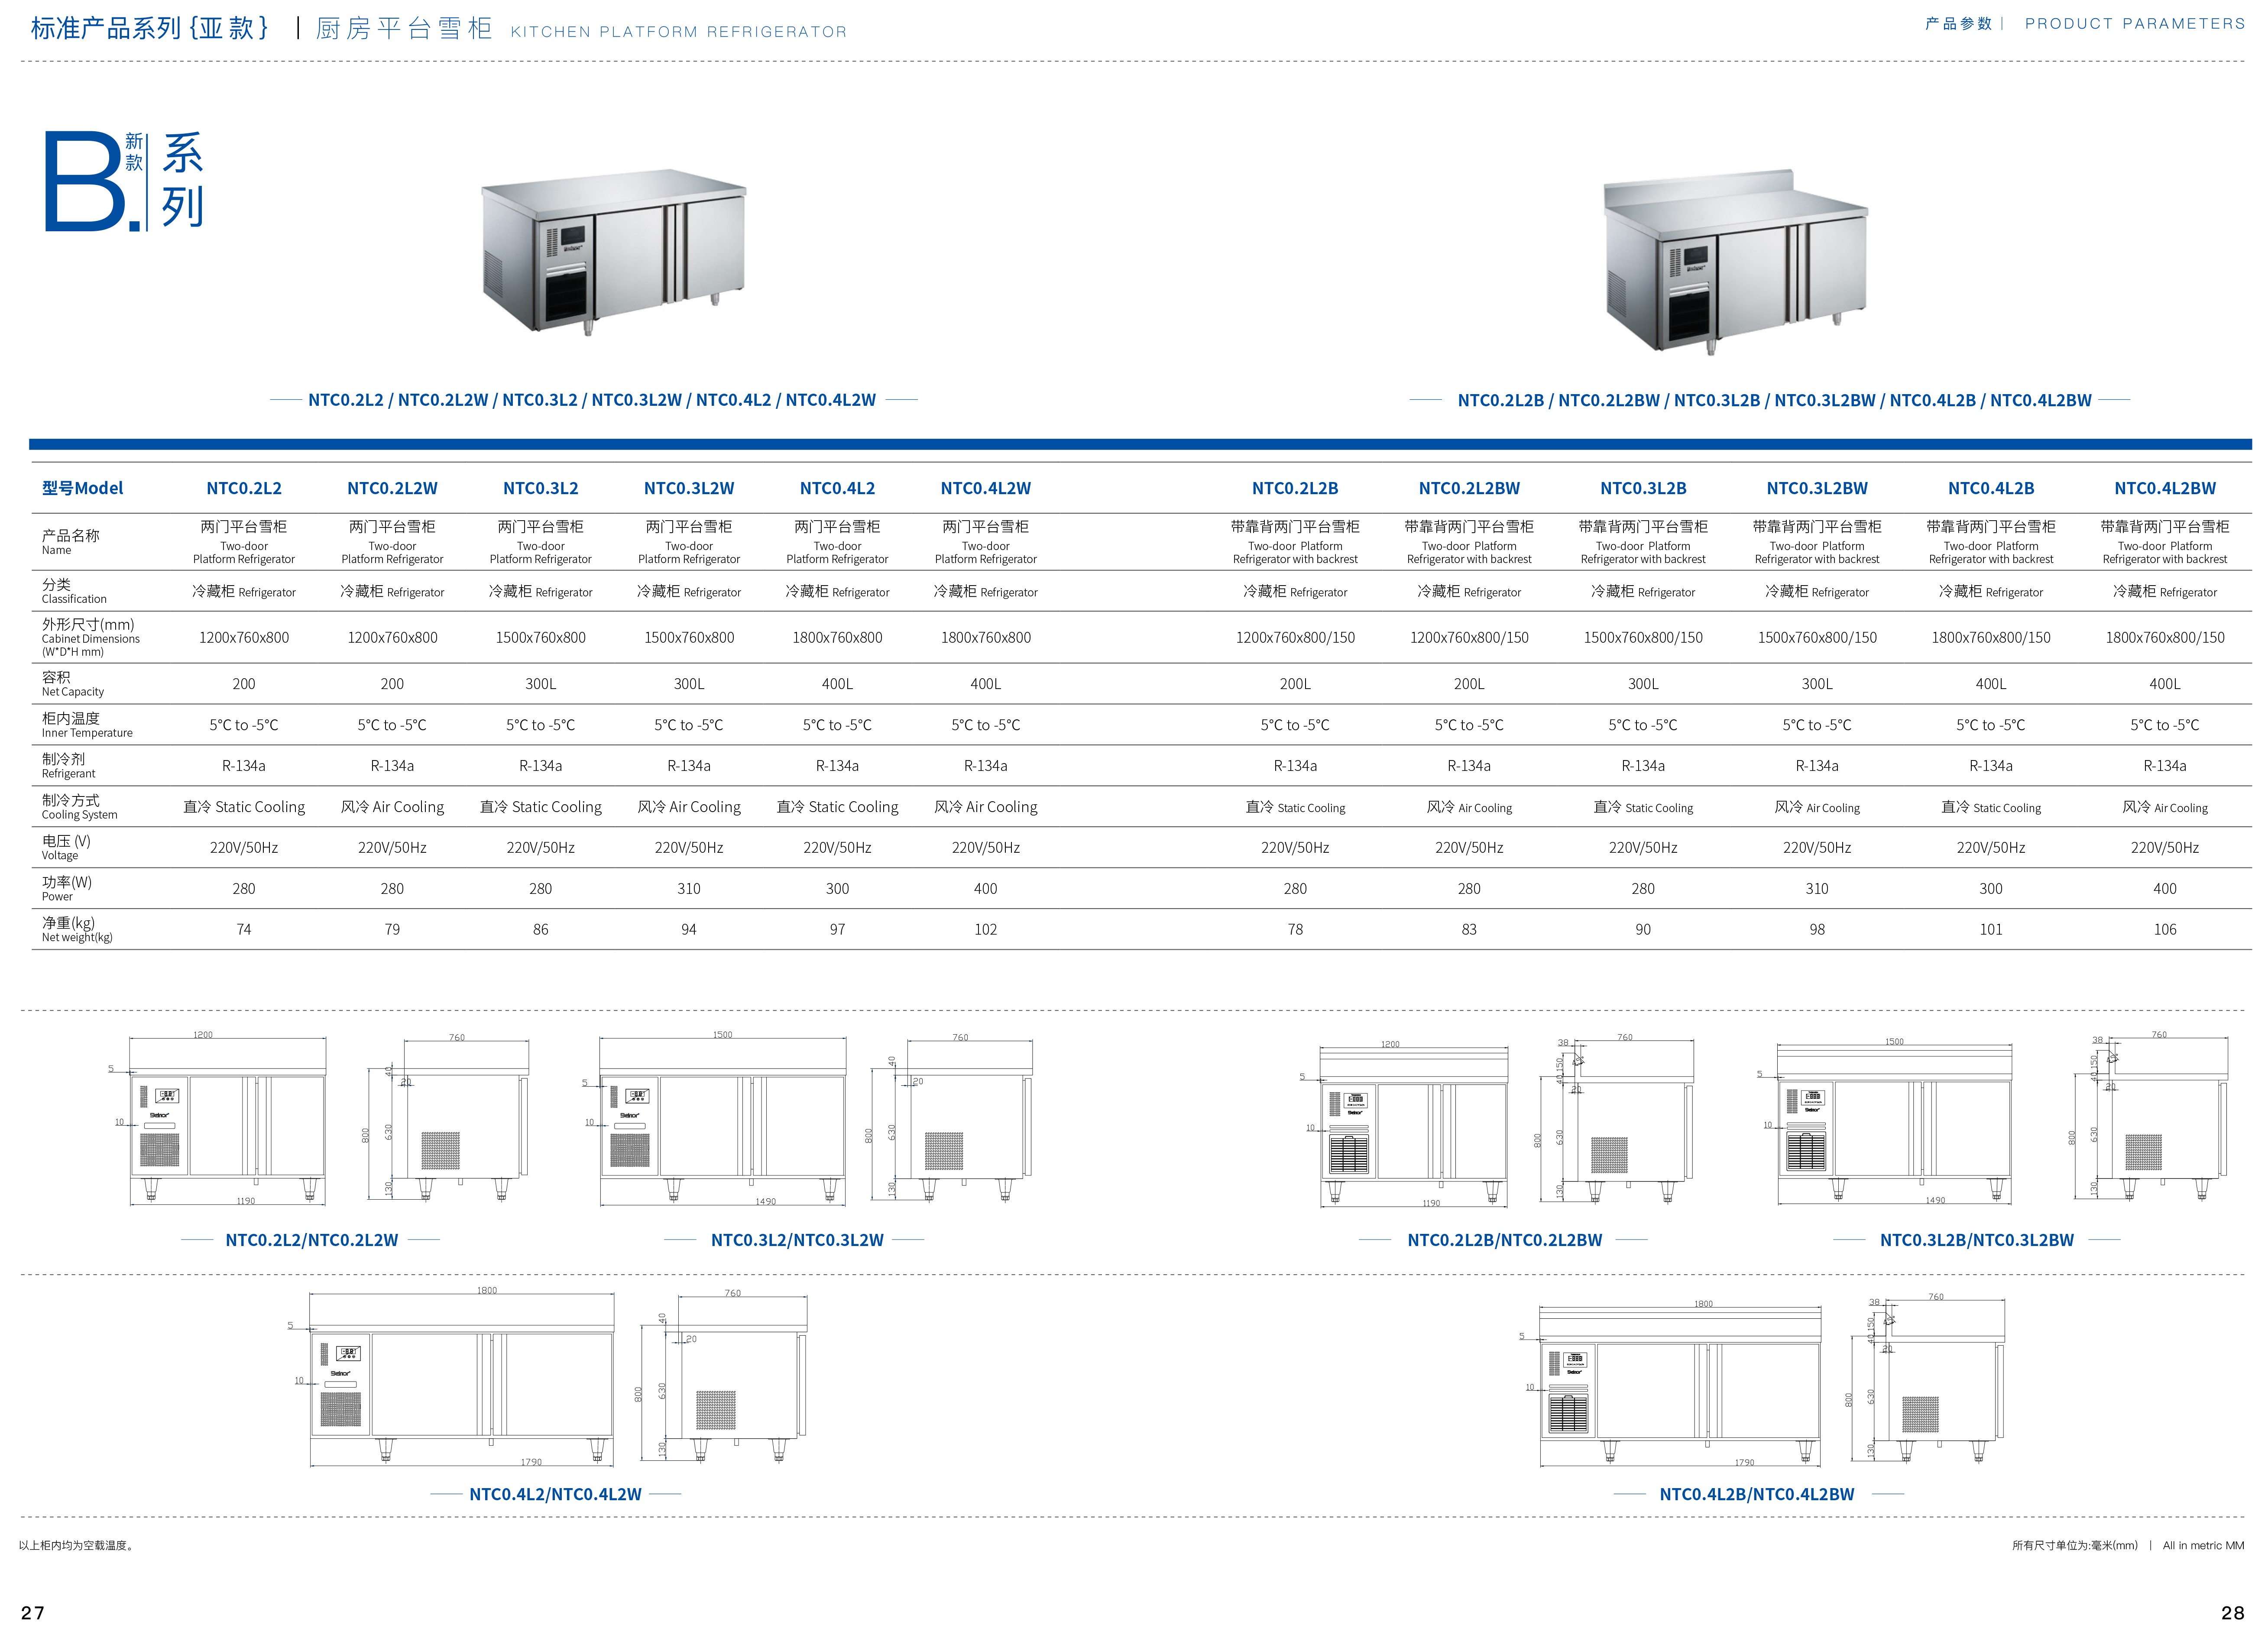
Task: Click the 'PRODUCT PARAMETERS' header text
Action: click(x=2135, y=23)
